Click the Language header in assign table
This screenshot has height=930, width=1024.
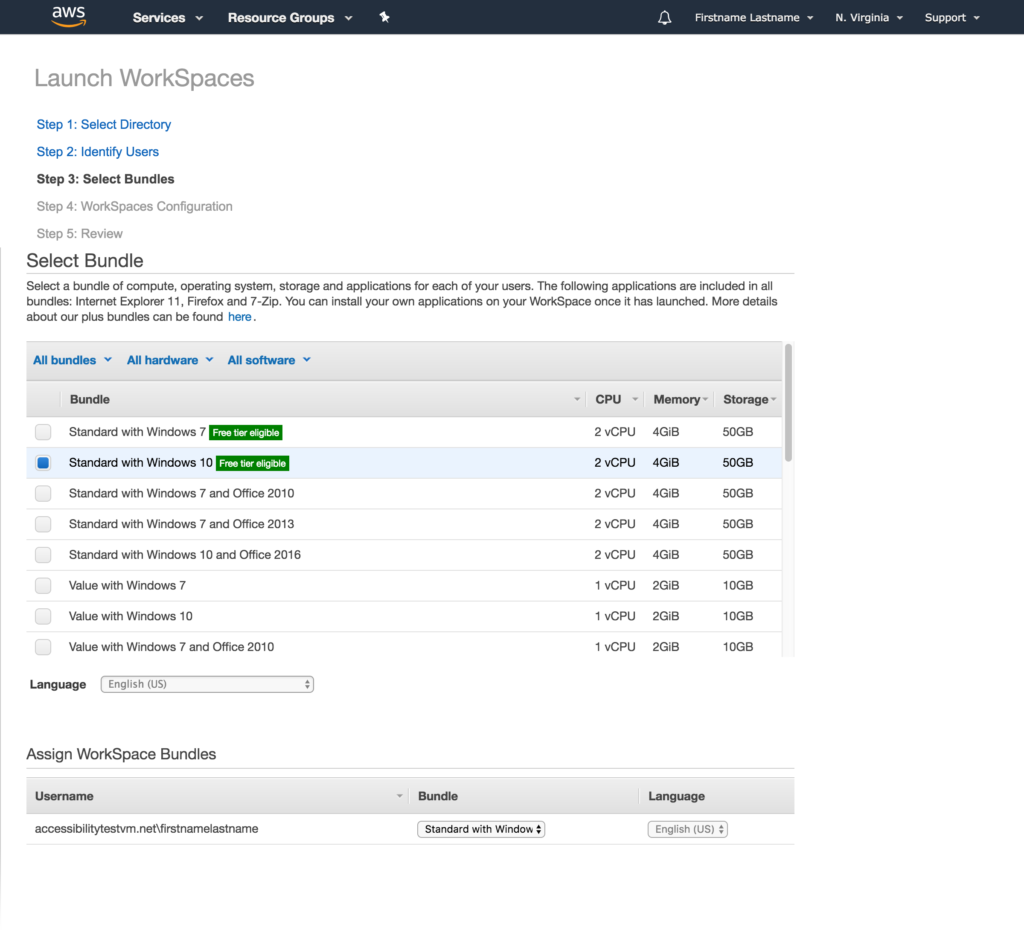pyautogui.click(x=677, y=796)
